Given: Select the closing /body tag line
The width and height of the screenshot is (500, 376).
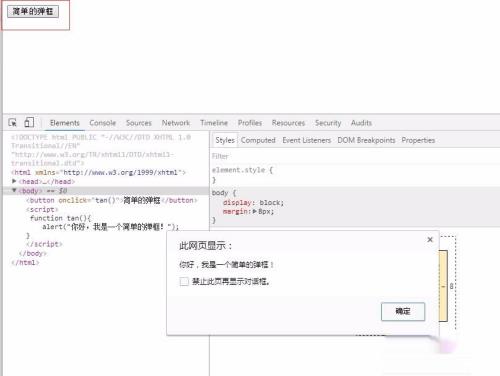Looking at the screenshot, I should tap(33, 253).
